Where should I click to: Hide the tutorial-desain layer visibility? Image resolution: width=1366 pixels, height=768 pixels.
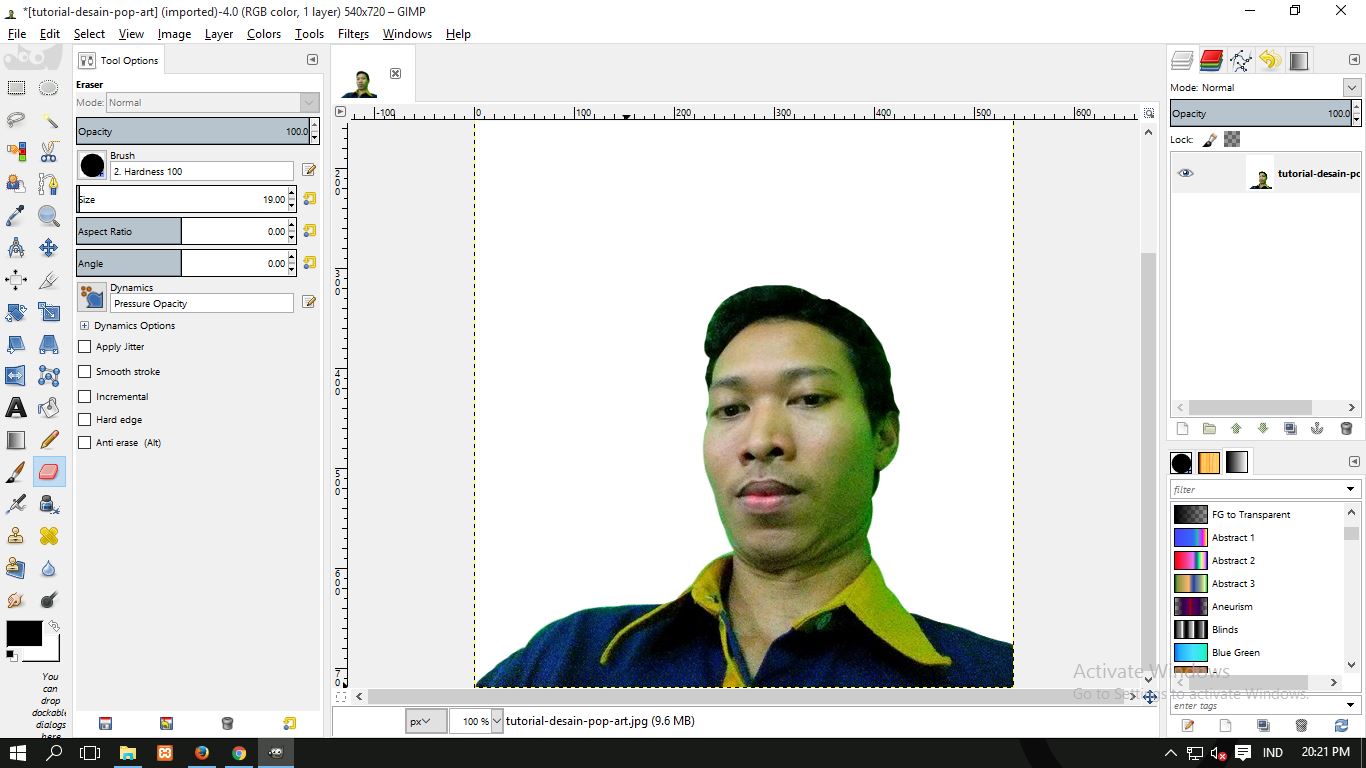tap(1186, 173)
